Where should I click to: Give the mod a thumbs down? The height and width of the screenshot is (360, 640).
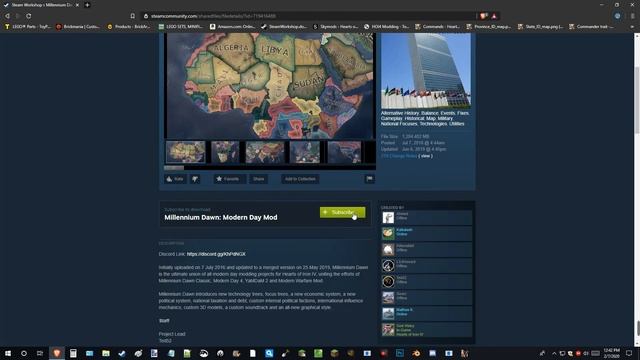(x=195, y=179)
